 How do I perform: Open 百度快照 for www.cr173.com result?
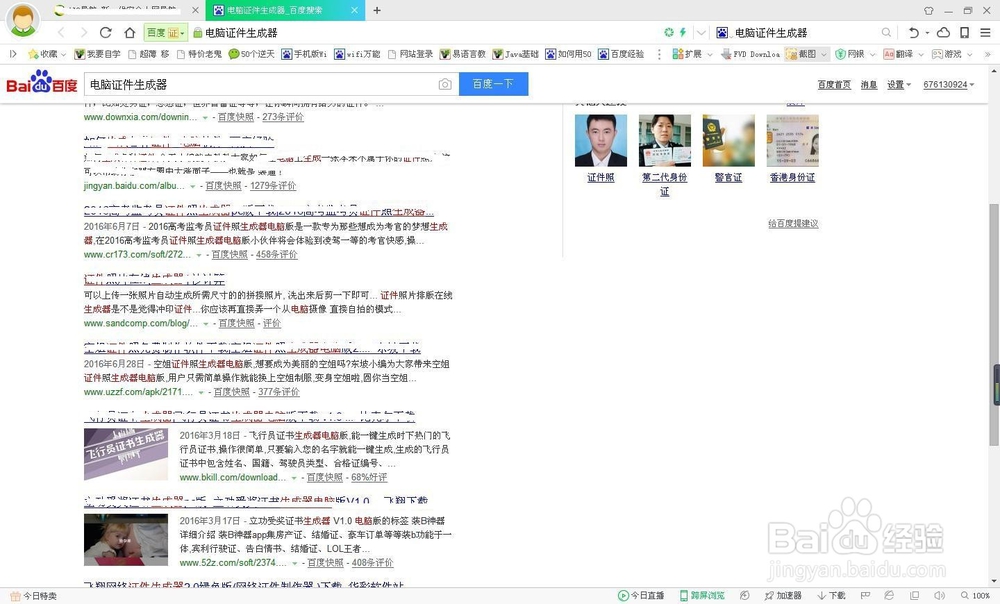(230, 254)
